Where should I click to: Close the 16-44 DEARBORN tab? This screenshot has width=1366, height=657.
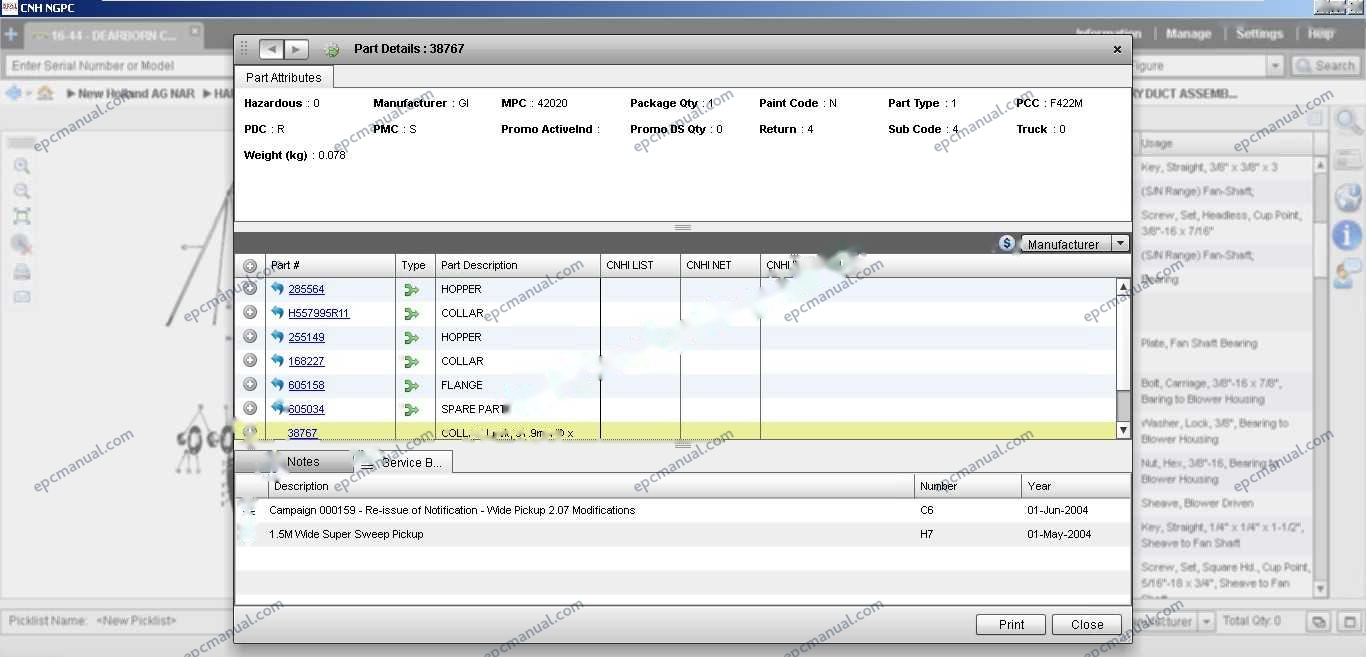(195, 31)
